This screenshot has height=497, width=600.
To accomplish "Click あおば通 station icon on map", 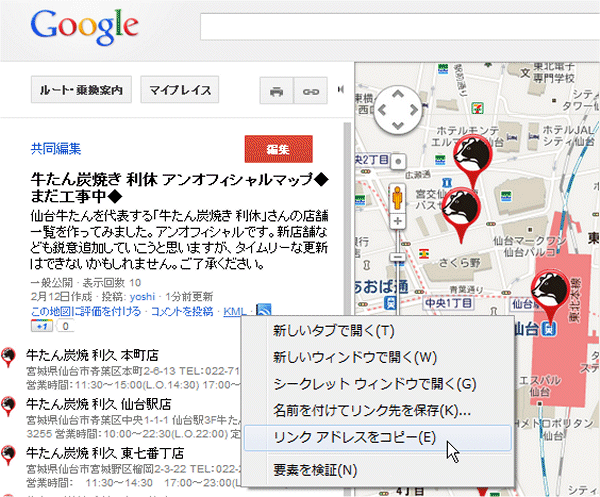I will (x=391, y=303).
